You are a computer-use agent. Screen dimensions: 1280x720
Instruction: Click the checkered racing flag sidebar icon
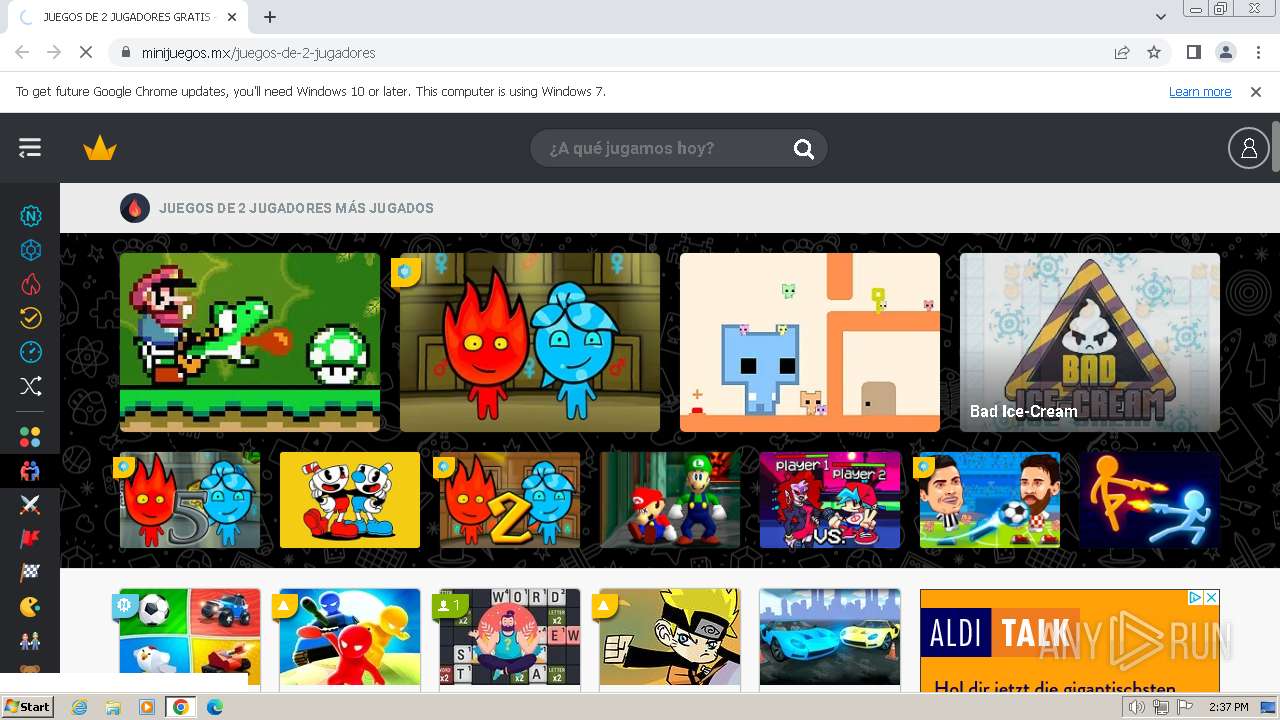[31, 573]
